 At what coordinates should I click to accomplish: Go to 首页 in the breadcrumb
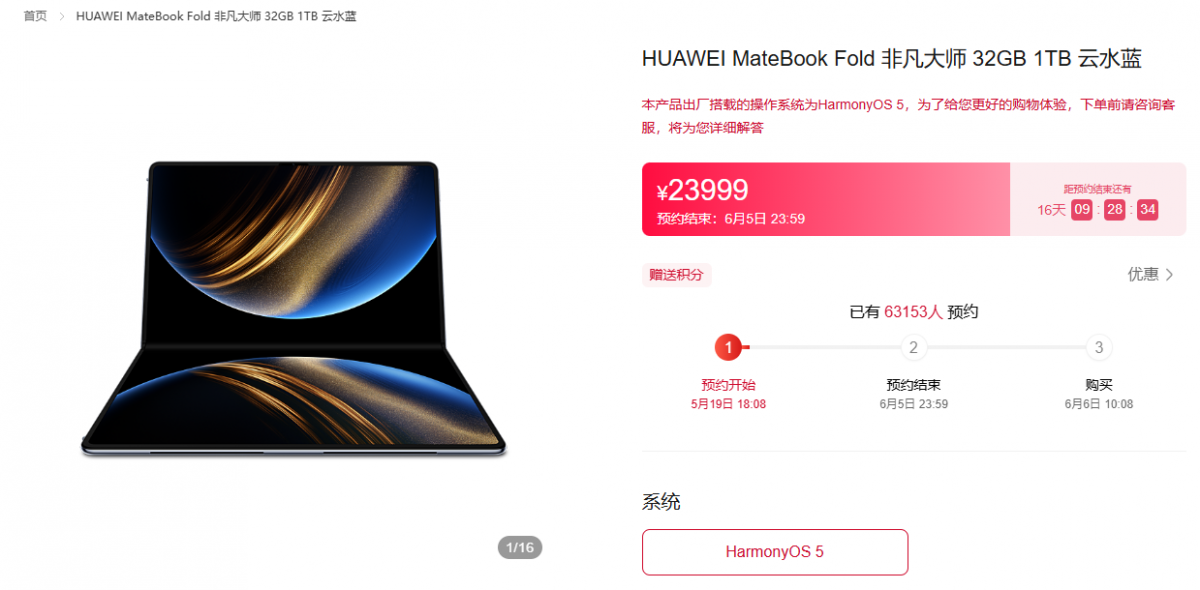click(x=35, y=16)
